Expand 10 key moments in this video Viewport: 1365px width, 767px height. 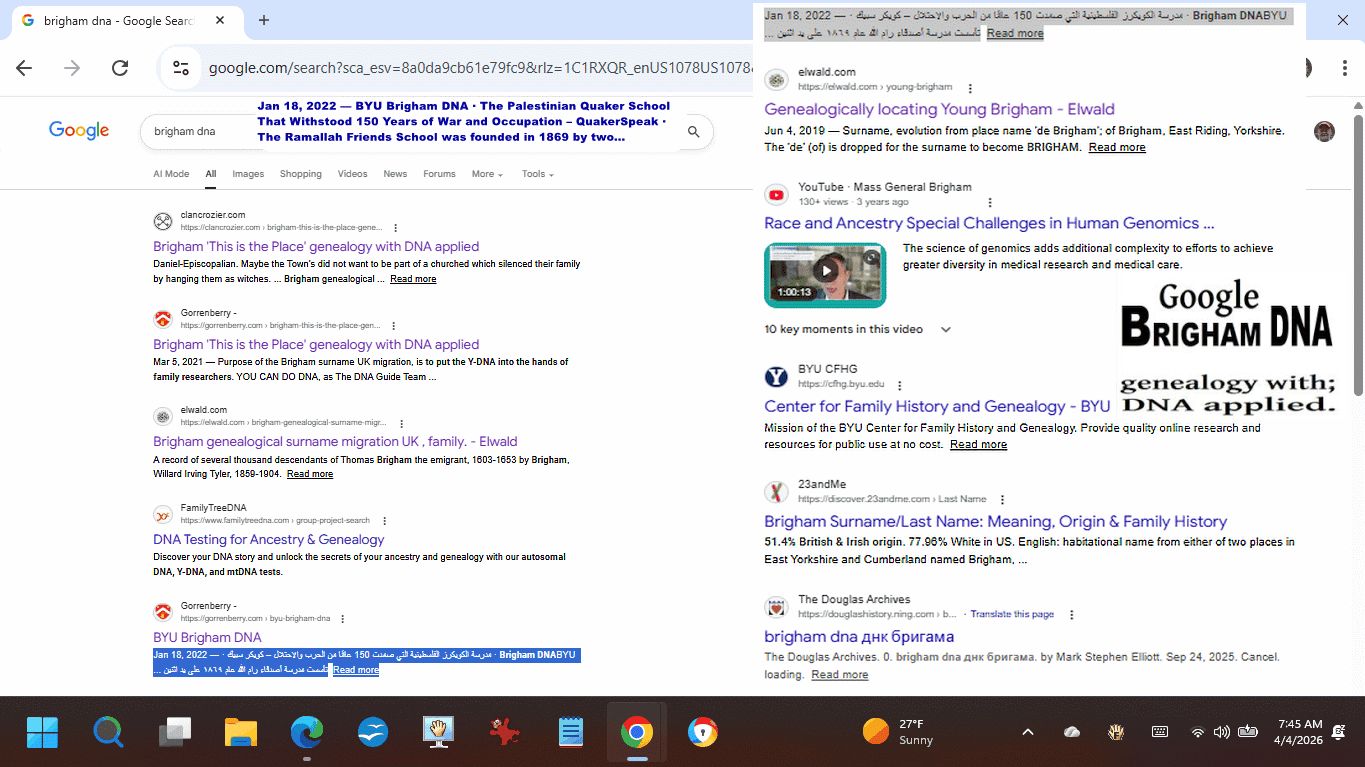(x=945, y=329)
